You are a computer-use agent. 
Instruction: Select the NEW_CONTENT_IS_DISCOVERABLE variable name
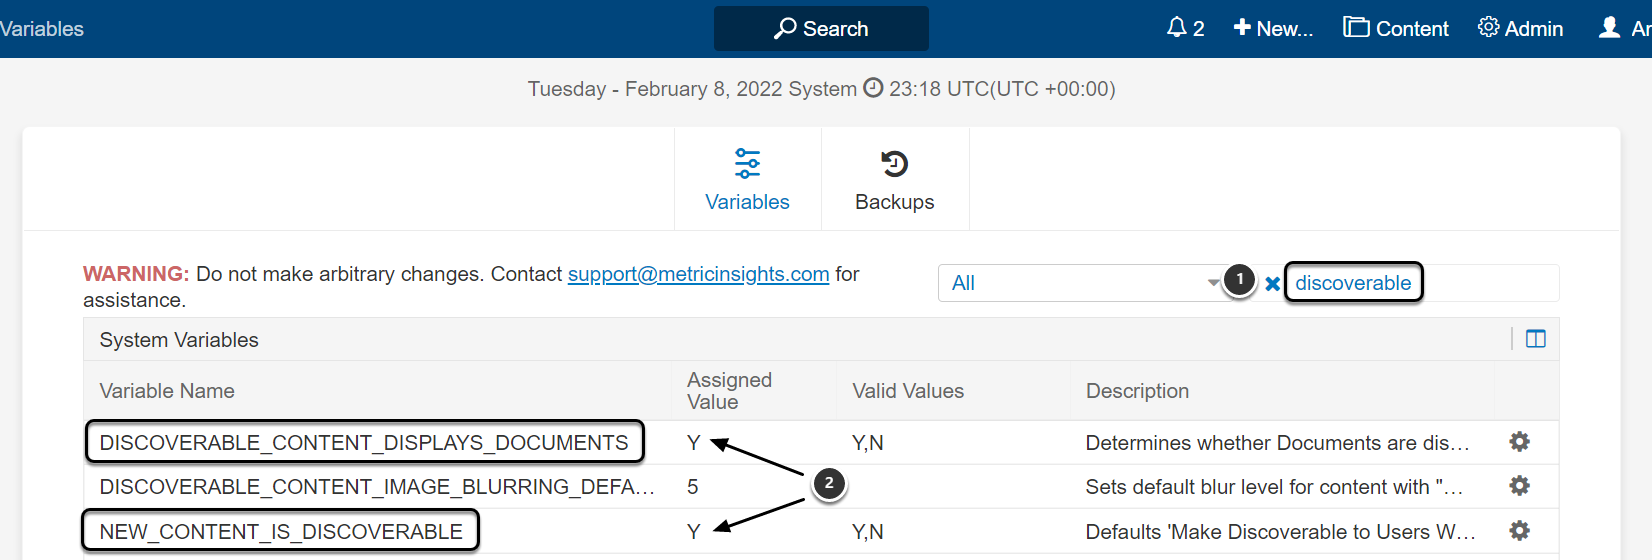[x=281, y=531]
